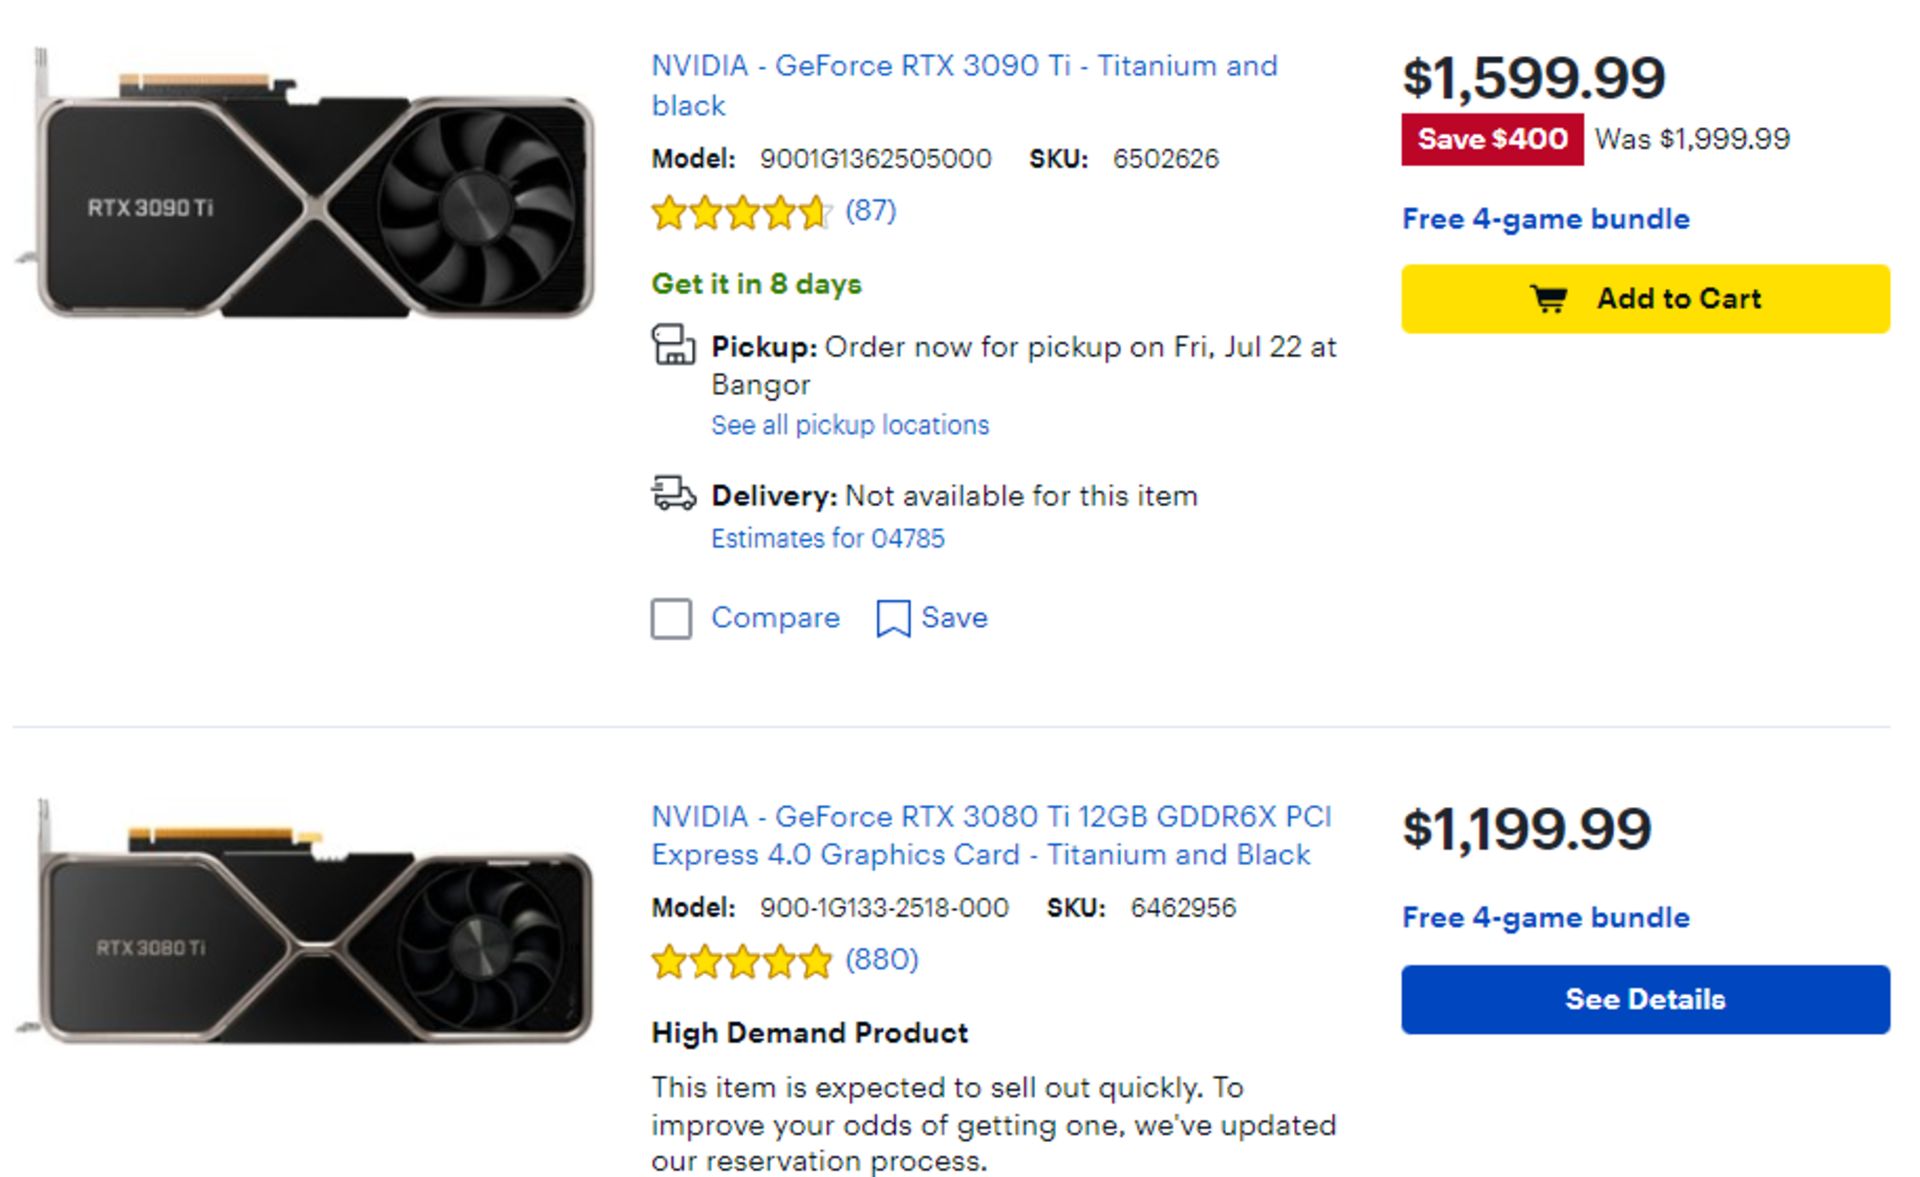Click the star rating for RTX 3090 Ti
This screenshot has height=1177, width=1920.
[738, 212]
